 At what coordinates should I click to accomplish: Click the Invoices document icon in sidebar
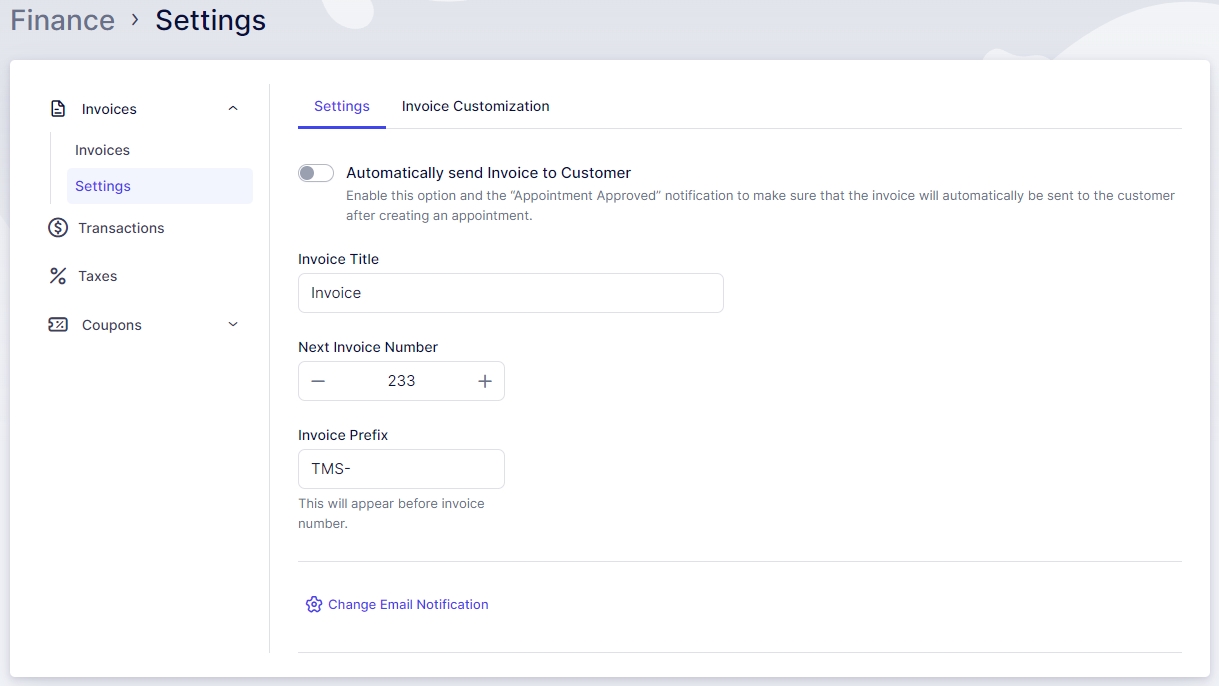coord(58,109)
